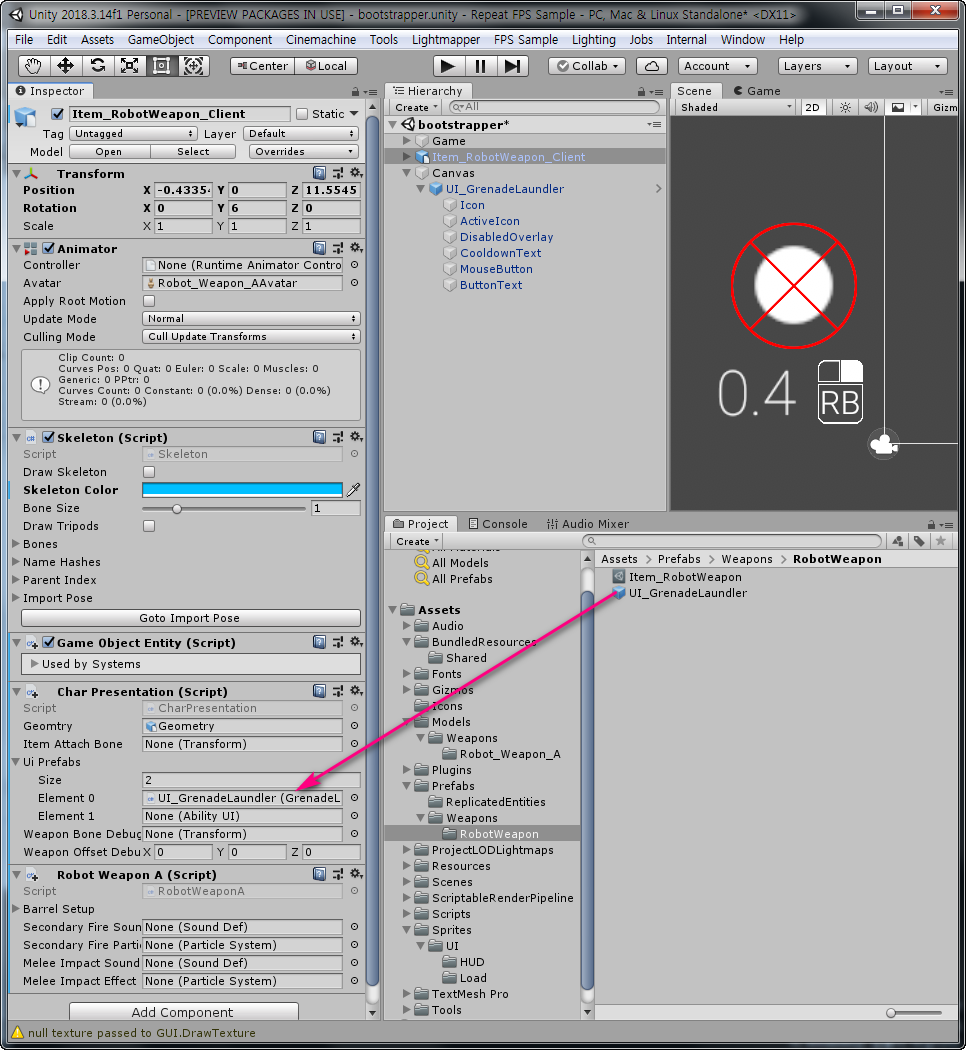Click object picker for Controller field
The height and width of the screenshot is (1050, 966).
(354, 265)
